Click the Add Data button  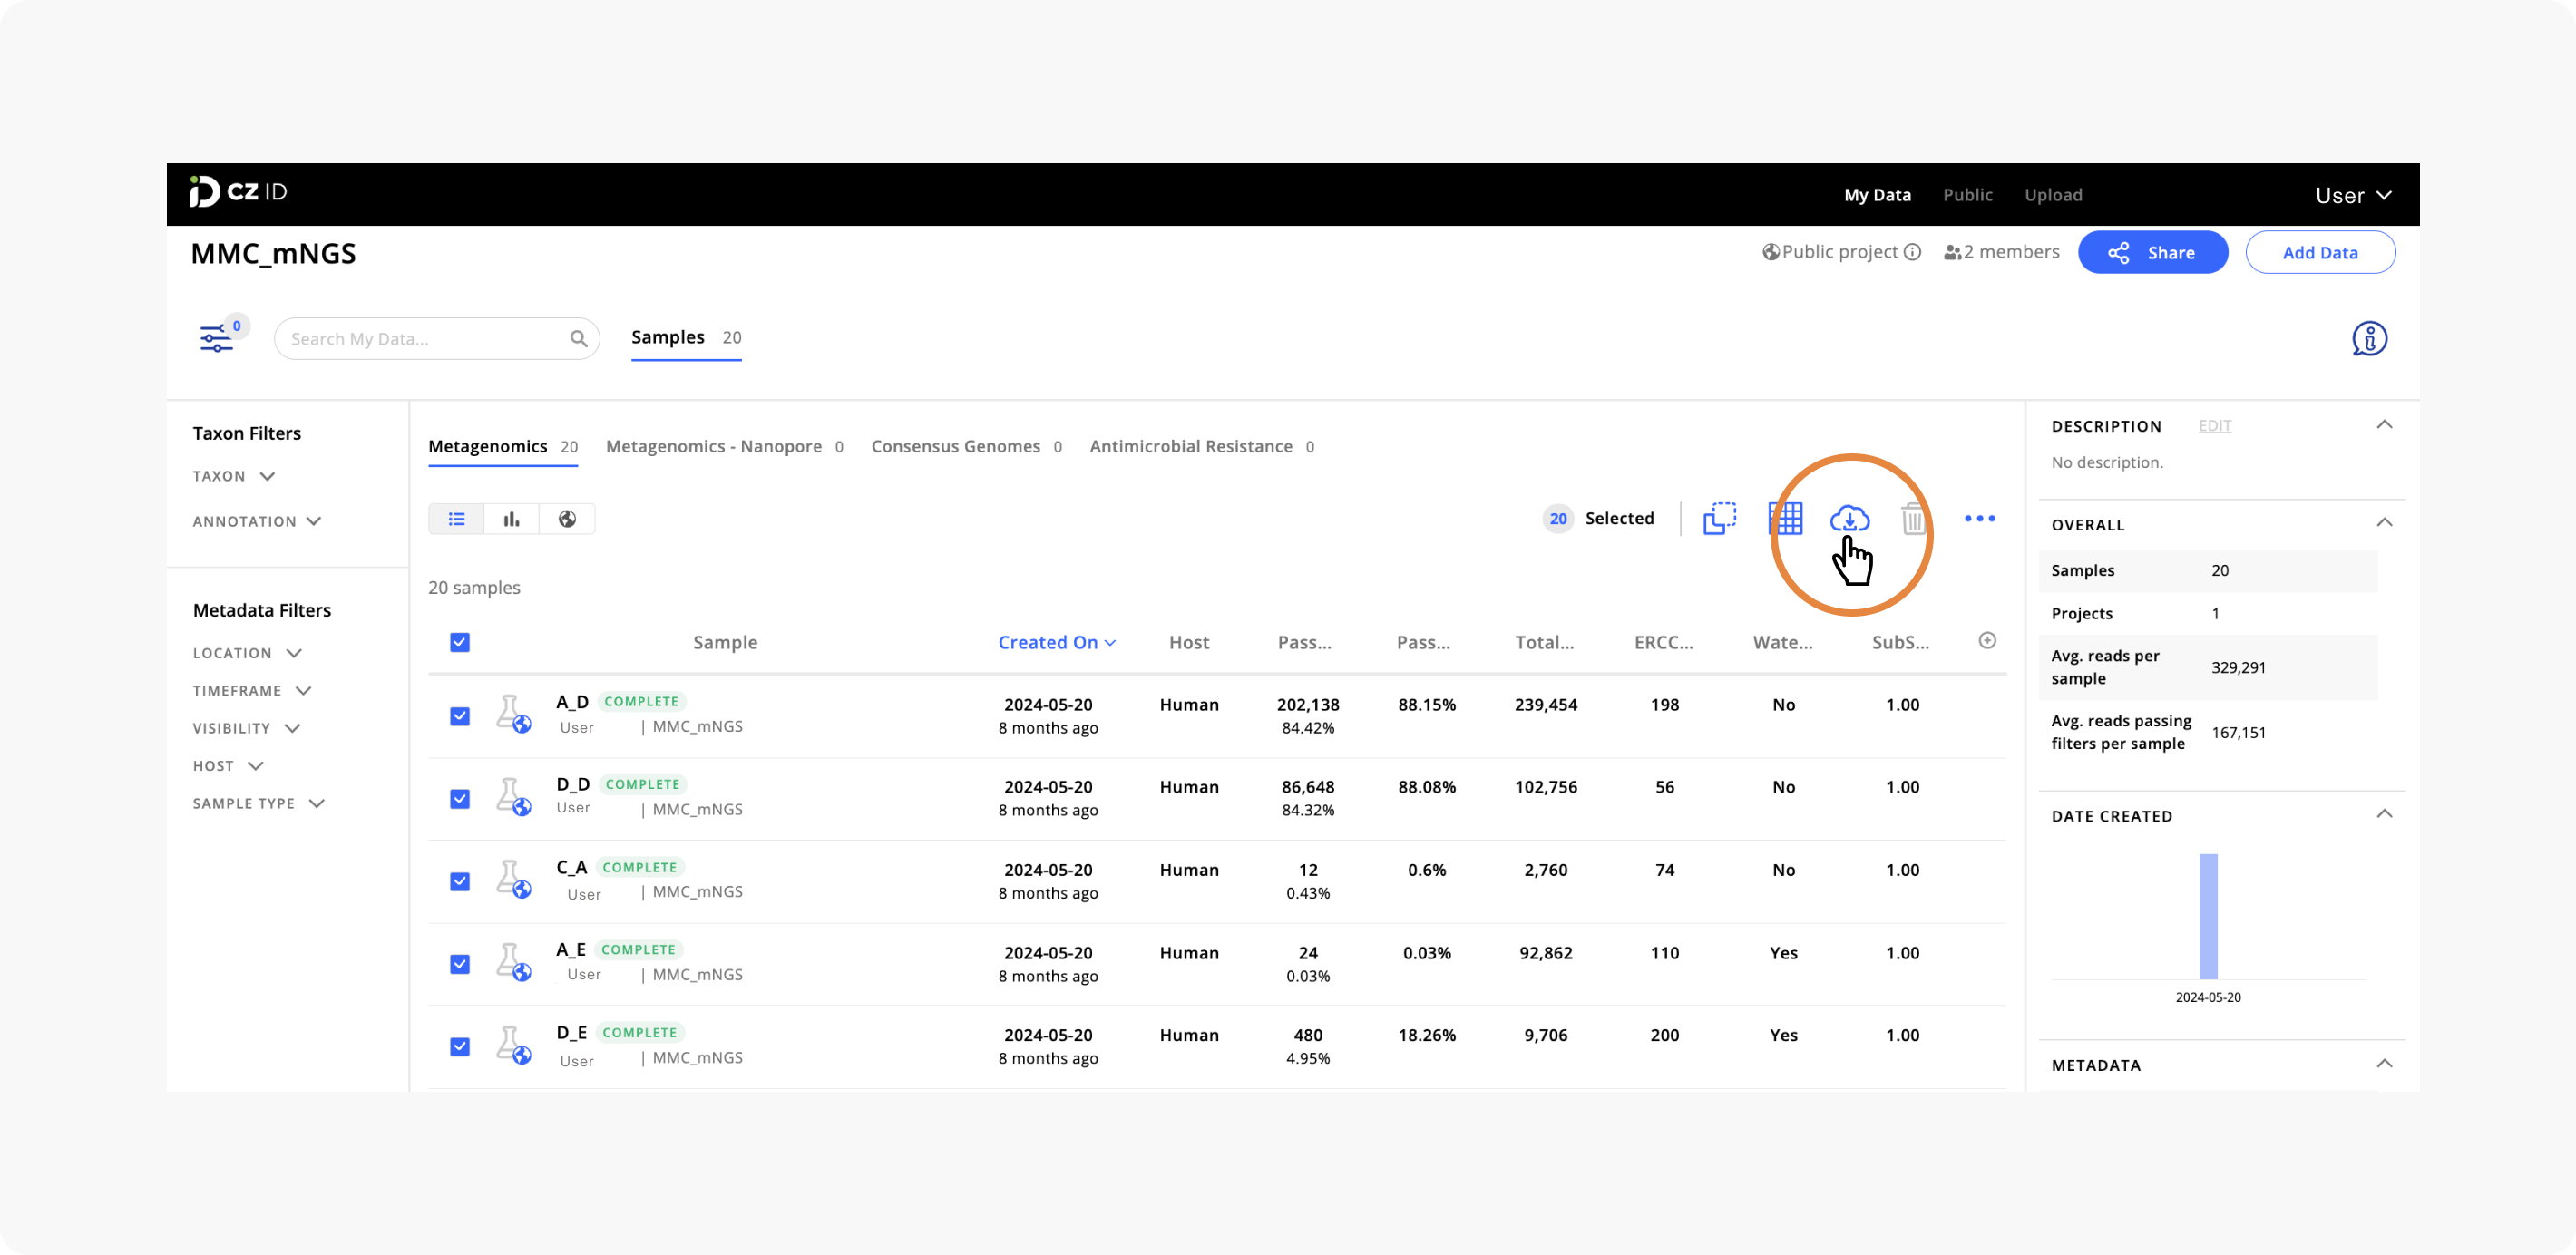(2320, 252)
